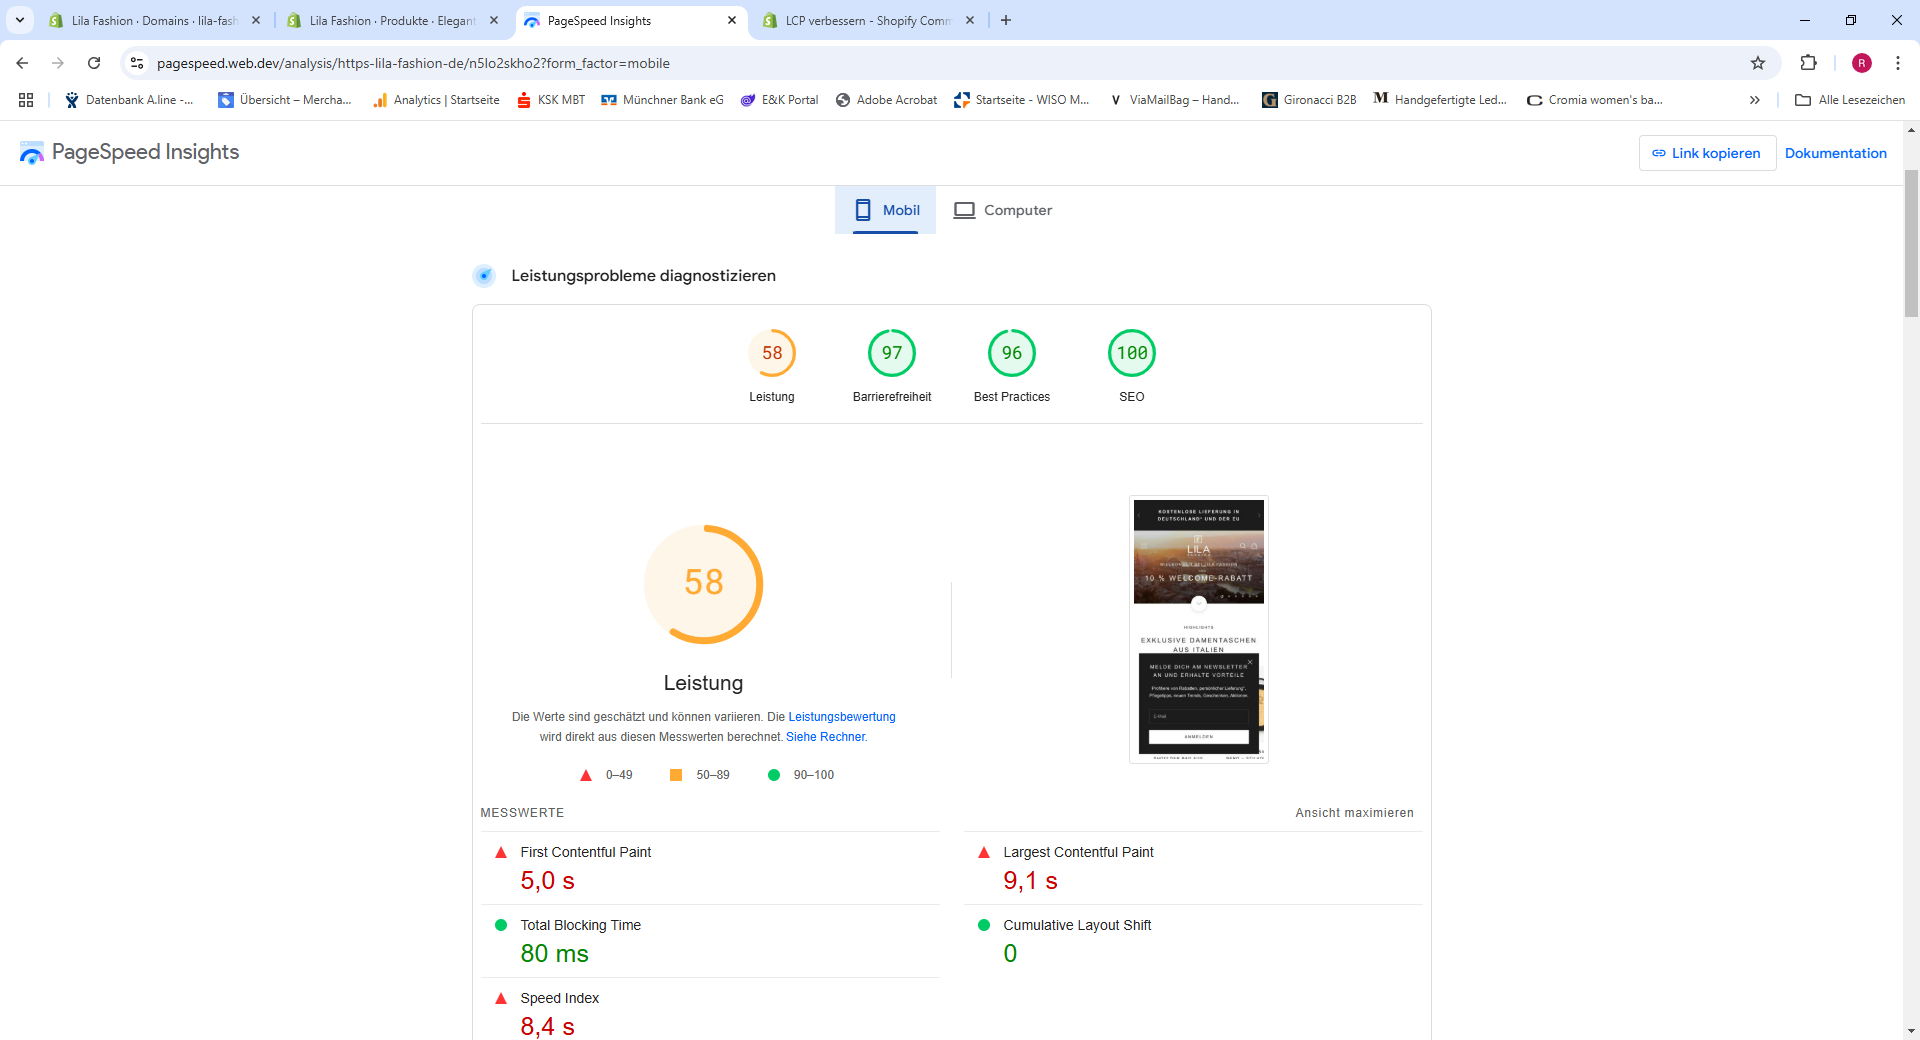The height and width of the screenshot is (1040, 1920).
Task: Click the '5,0 s' FCP value
Action: 548,881
